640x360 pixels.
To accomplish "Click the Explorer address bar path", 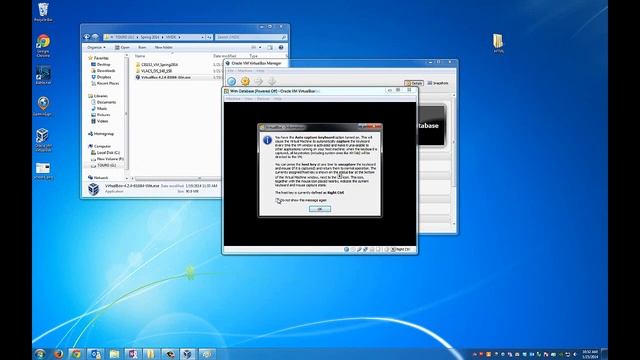I will pos(153,37).
